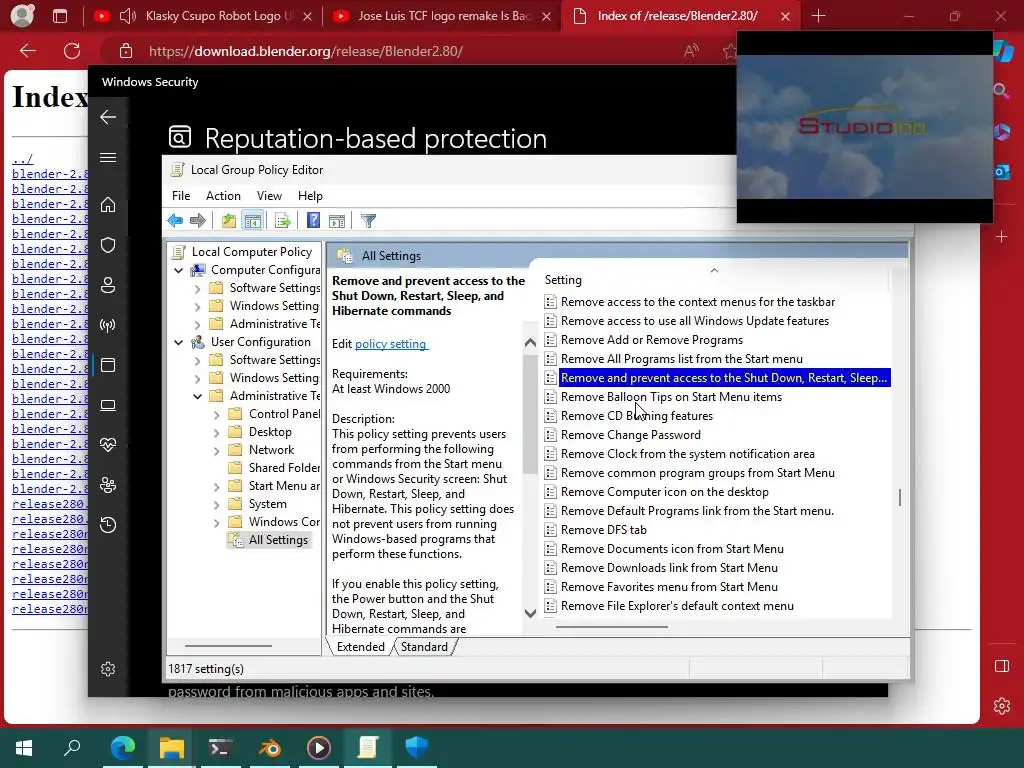The image size is (1024, 768).
Task: Click the description pane scroll-up arrow
Action: [x=530, y=342]
